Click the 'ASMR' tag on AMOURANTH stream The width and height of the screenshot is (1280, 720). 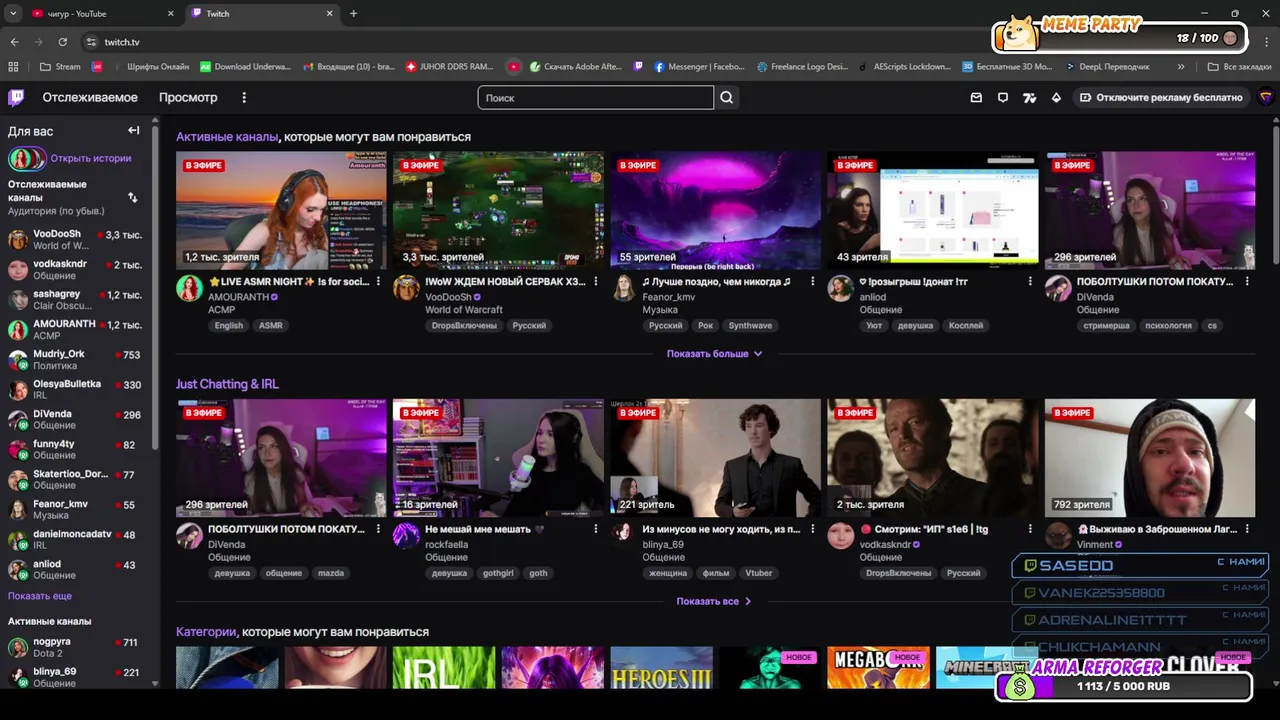tap(271, 326)
